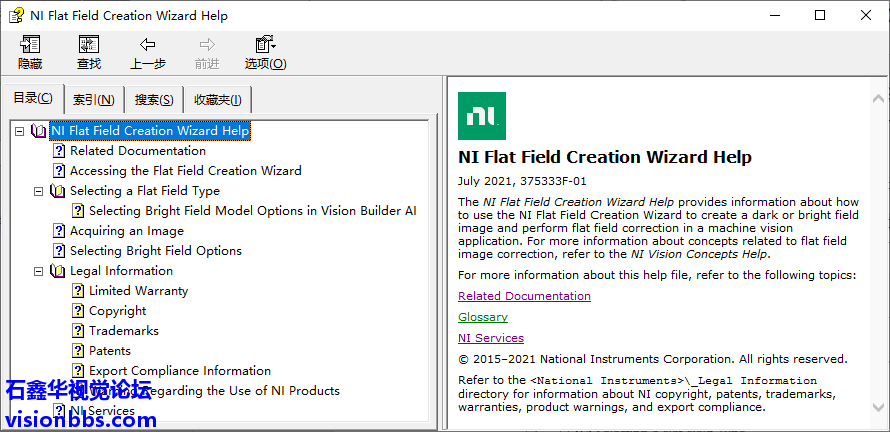The height and width of the screenshot is (432, 890).
Task: Click the Forward (前进) arrow icon
Action: (207, 45)
